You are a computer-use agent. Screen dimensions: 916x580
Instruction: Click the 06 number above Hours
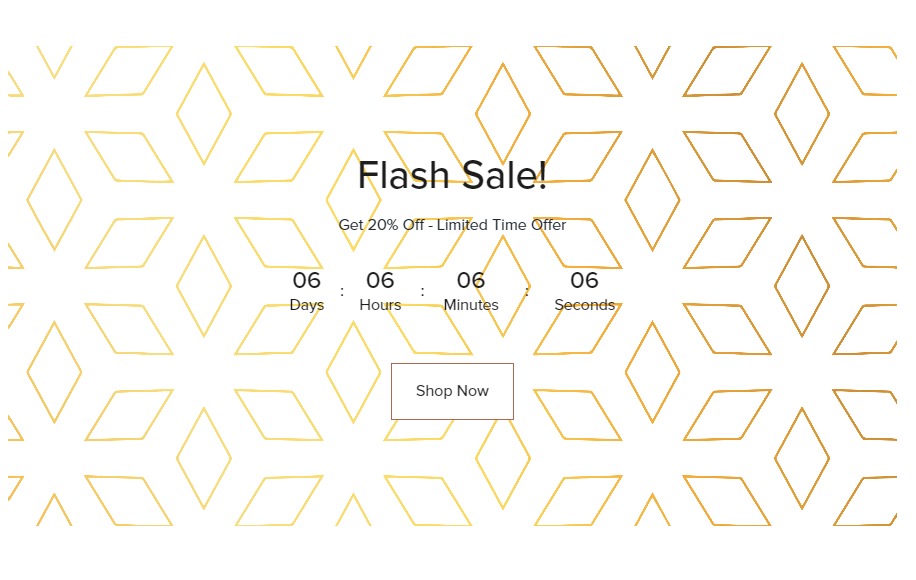pyautogui.click(x=380, y=280)
